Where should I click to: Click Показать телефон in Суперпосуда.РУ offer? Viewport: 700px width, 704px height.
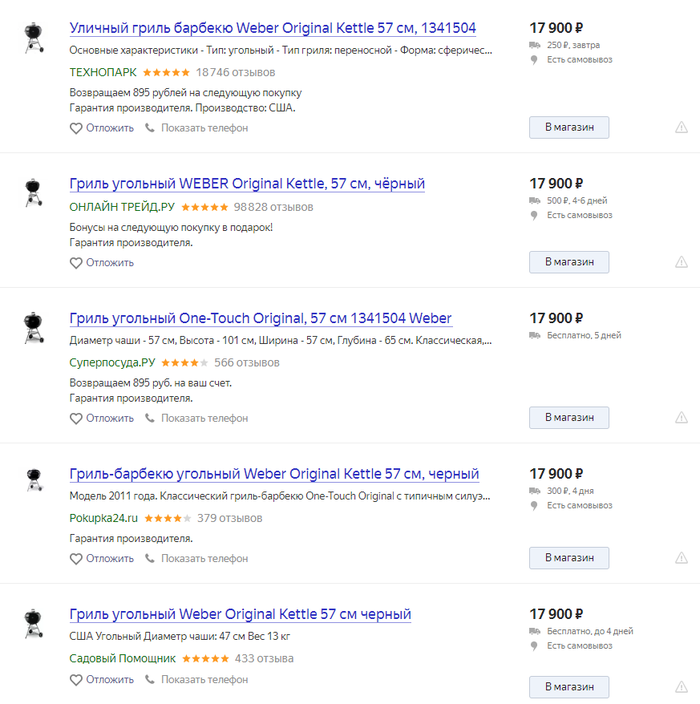(x=204, y=419)
